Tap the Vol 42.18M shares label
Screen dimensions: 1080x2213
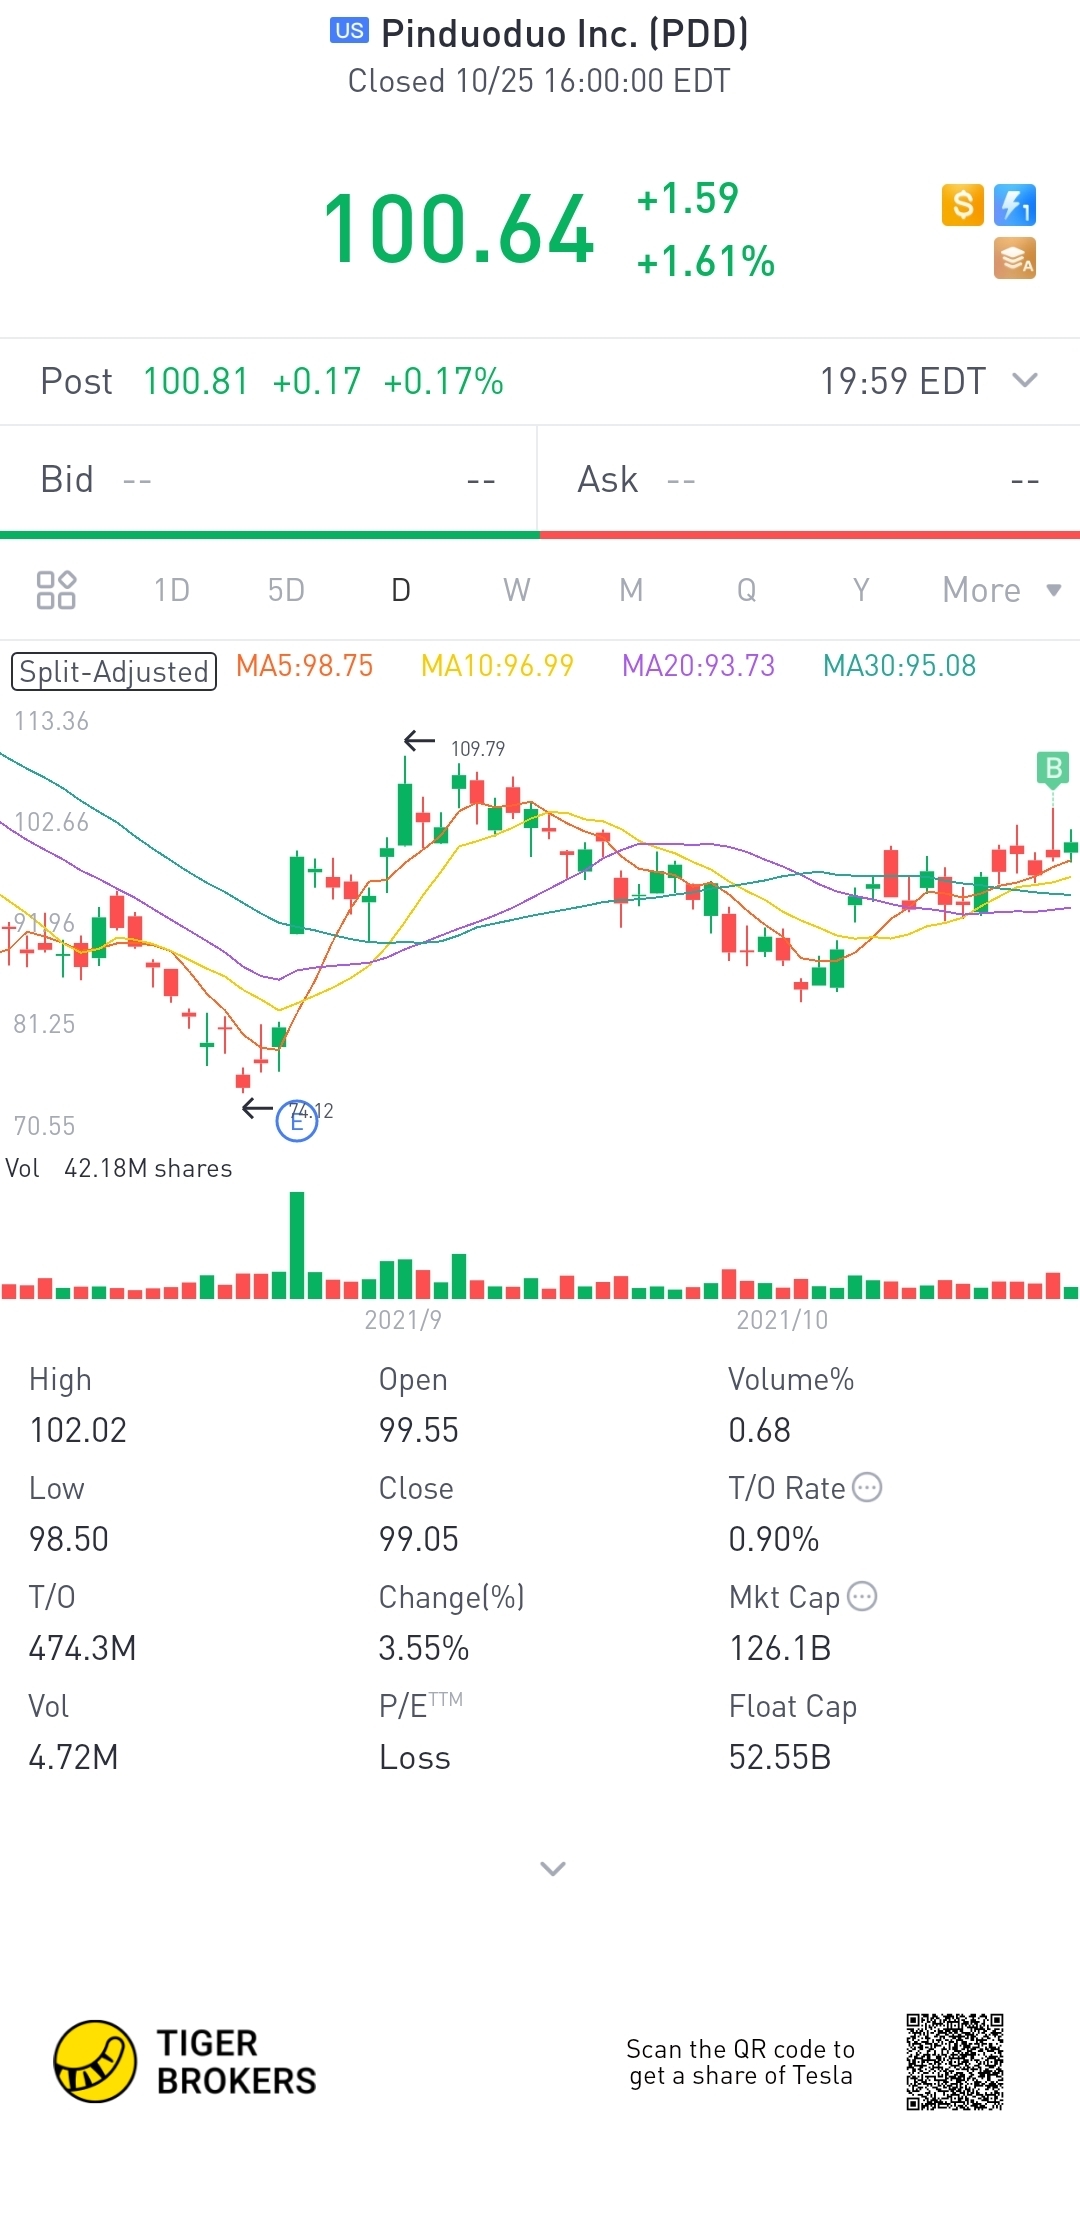(x=118, y=1168)
